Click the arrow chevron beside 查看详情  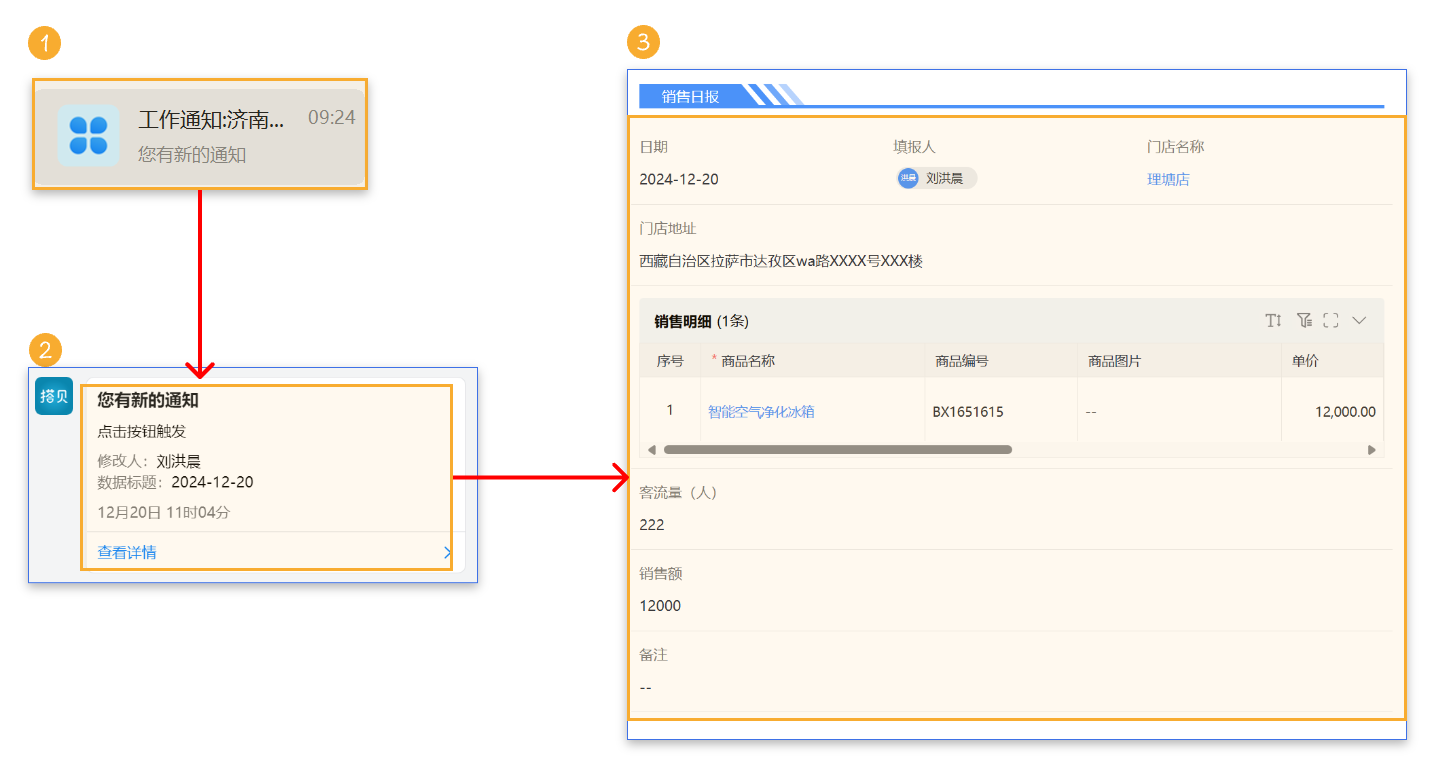tap(447, 553)
